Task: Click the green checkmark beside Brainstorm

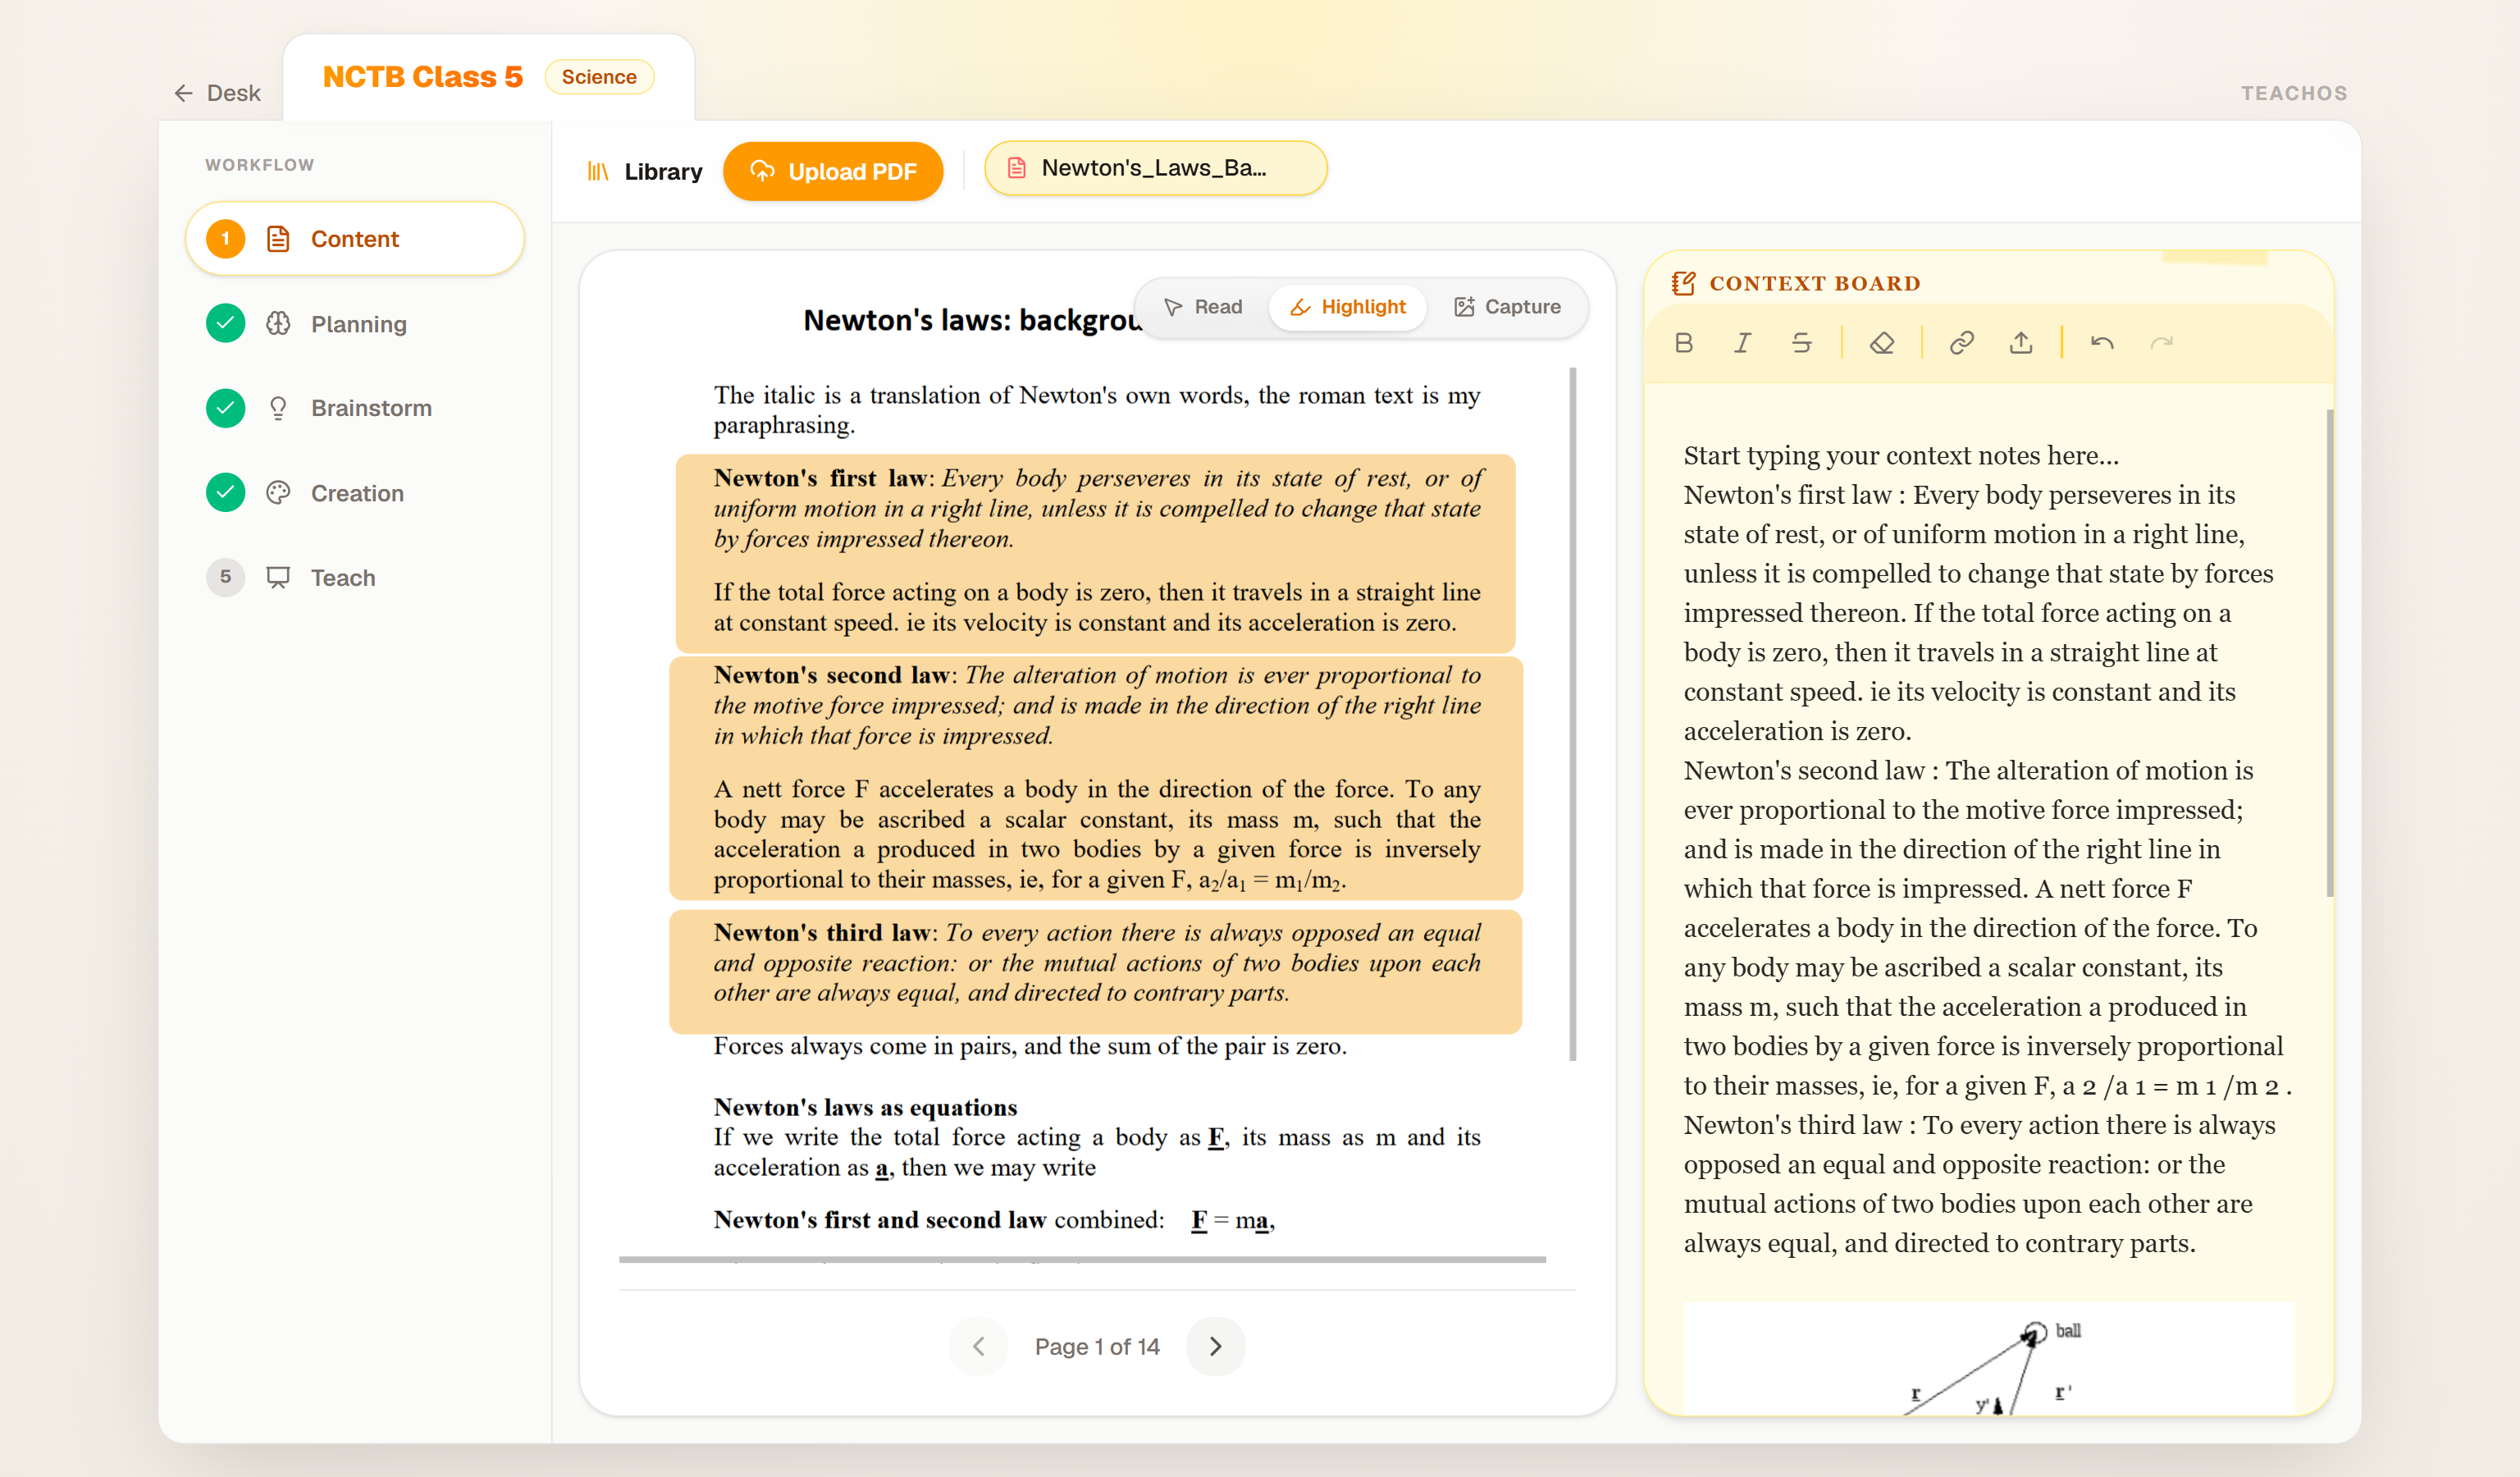Action: point(225,408)
